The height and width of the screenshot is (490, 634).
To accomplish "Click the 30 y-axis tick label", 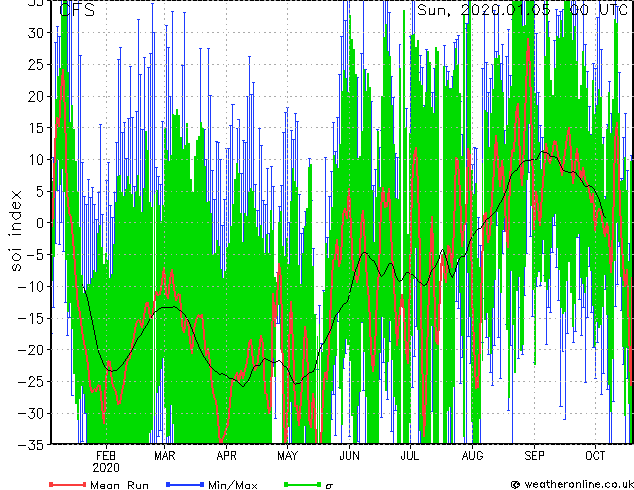I will click(x=35, y=33).
